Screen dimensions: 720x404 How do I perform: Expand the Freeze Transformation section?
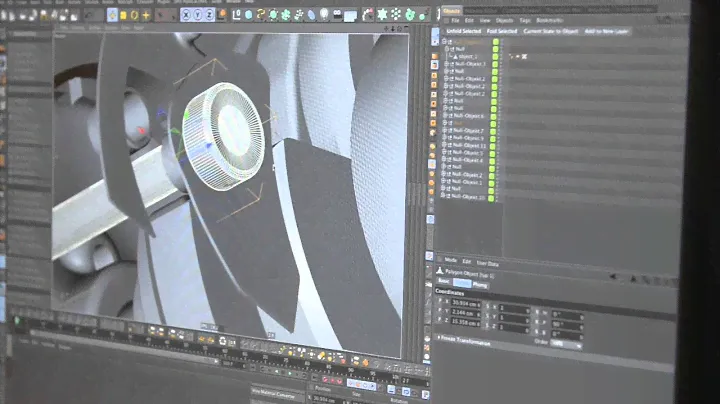coord(438,338)
